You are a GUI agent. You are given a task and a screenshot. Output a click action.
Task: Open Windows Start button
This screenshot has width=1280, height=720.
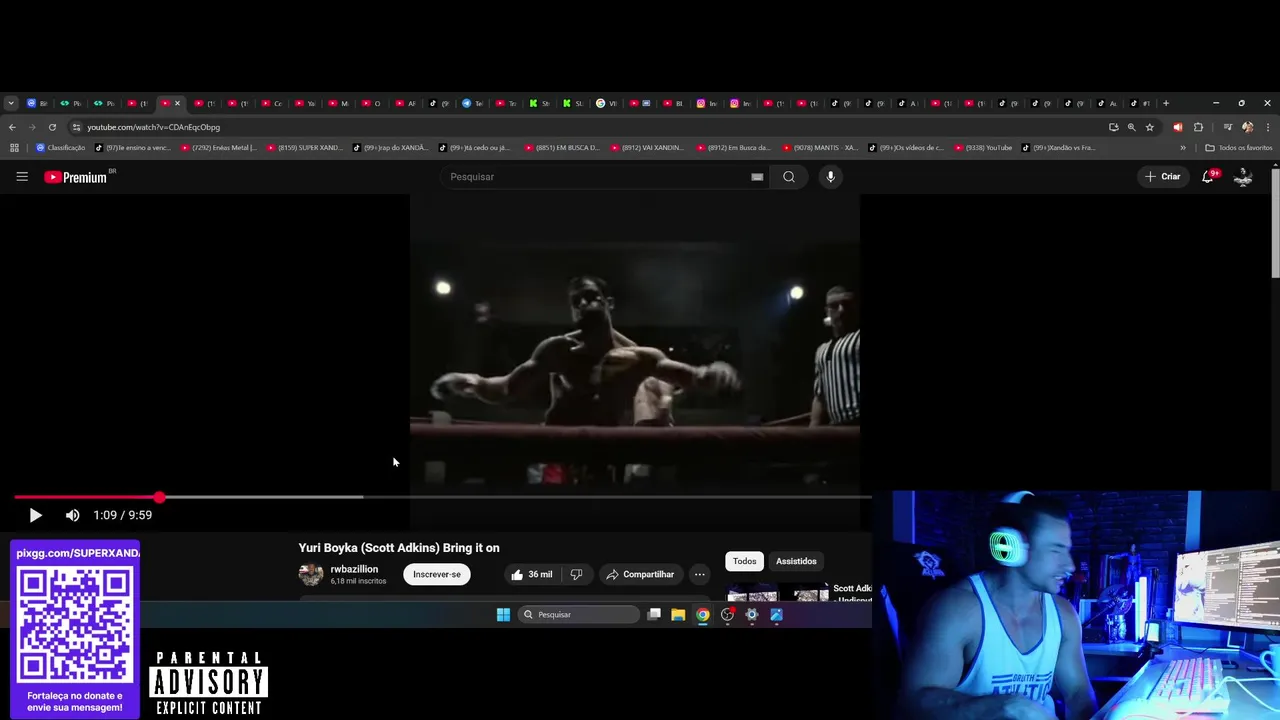pos(503,615)
